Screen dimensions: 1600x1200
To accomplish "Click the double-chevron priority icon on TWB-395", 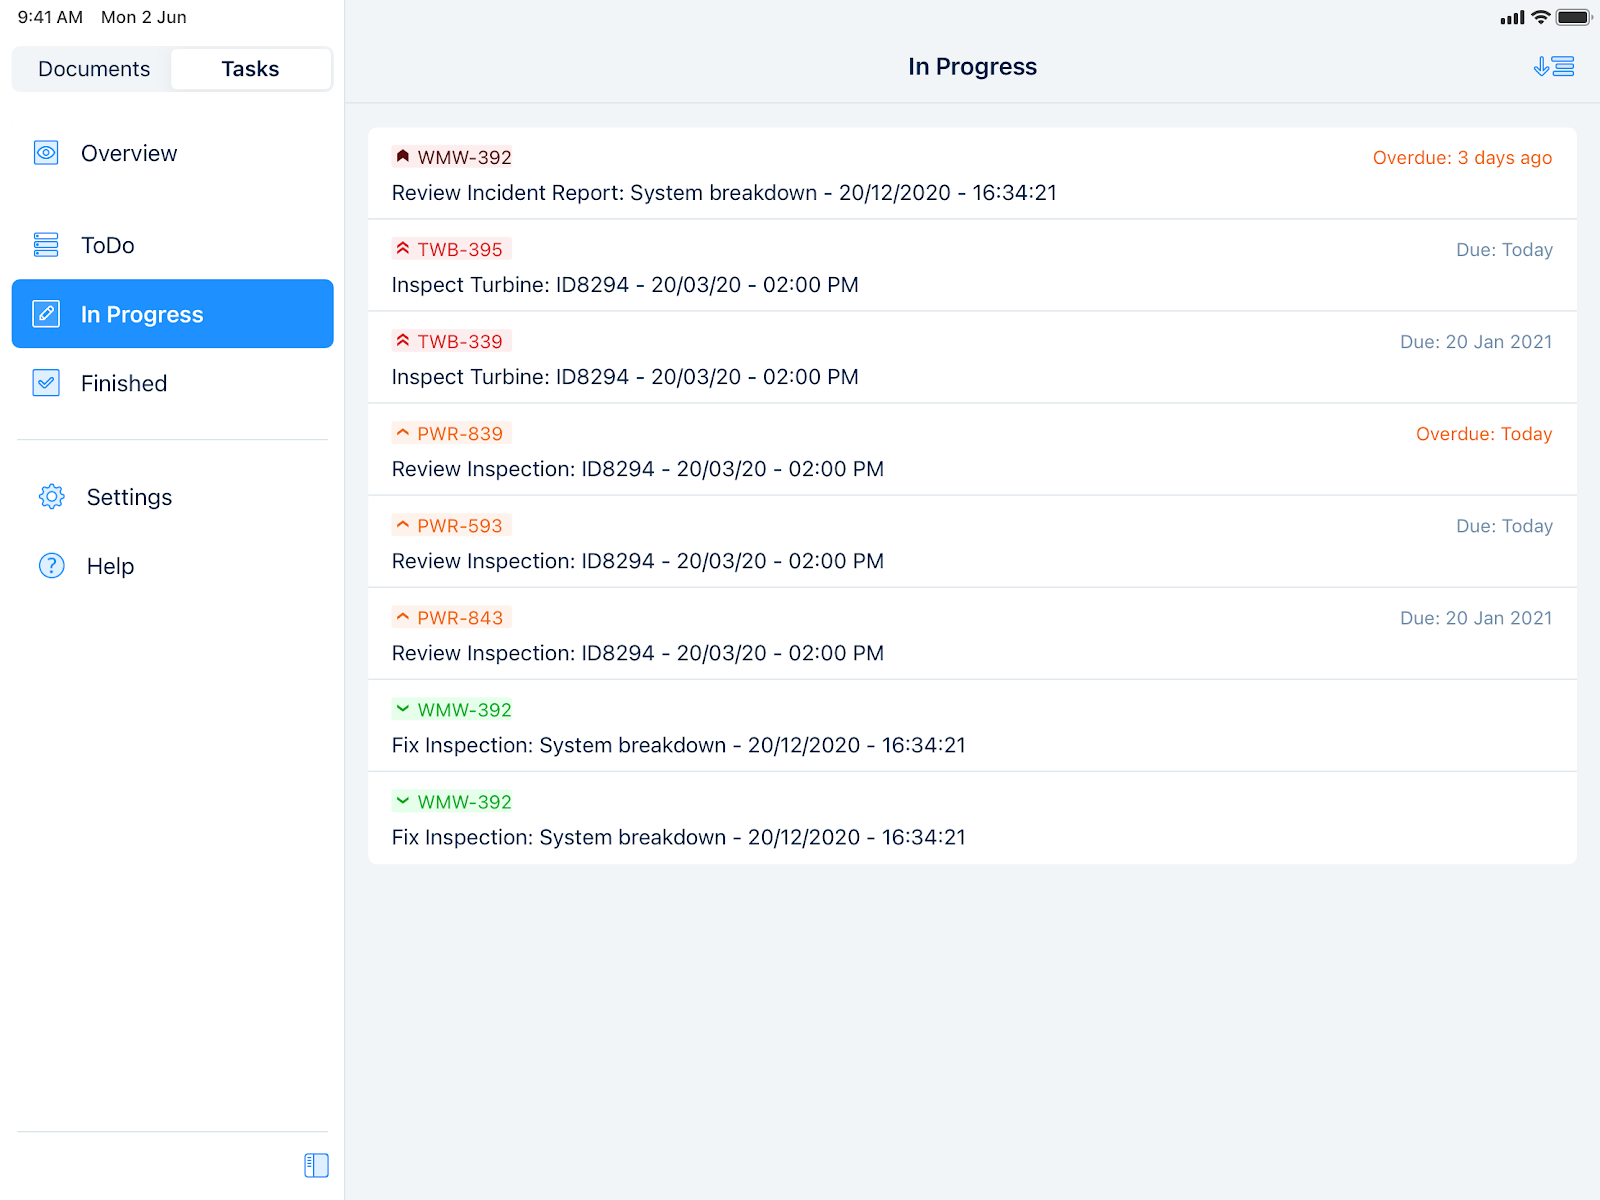I will (x=403, y=248).
